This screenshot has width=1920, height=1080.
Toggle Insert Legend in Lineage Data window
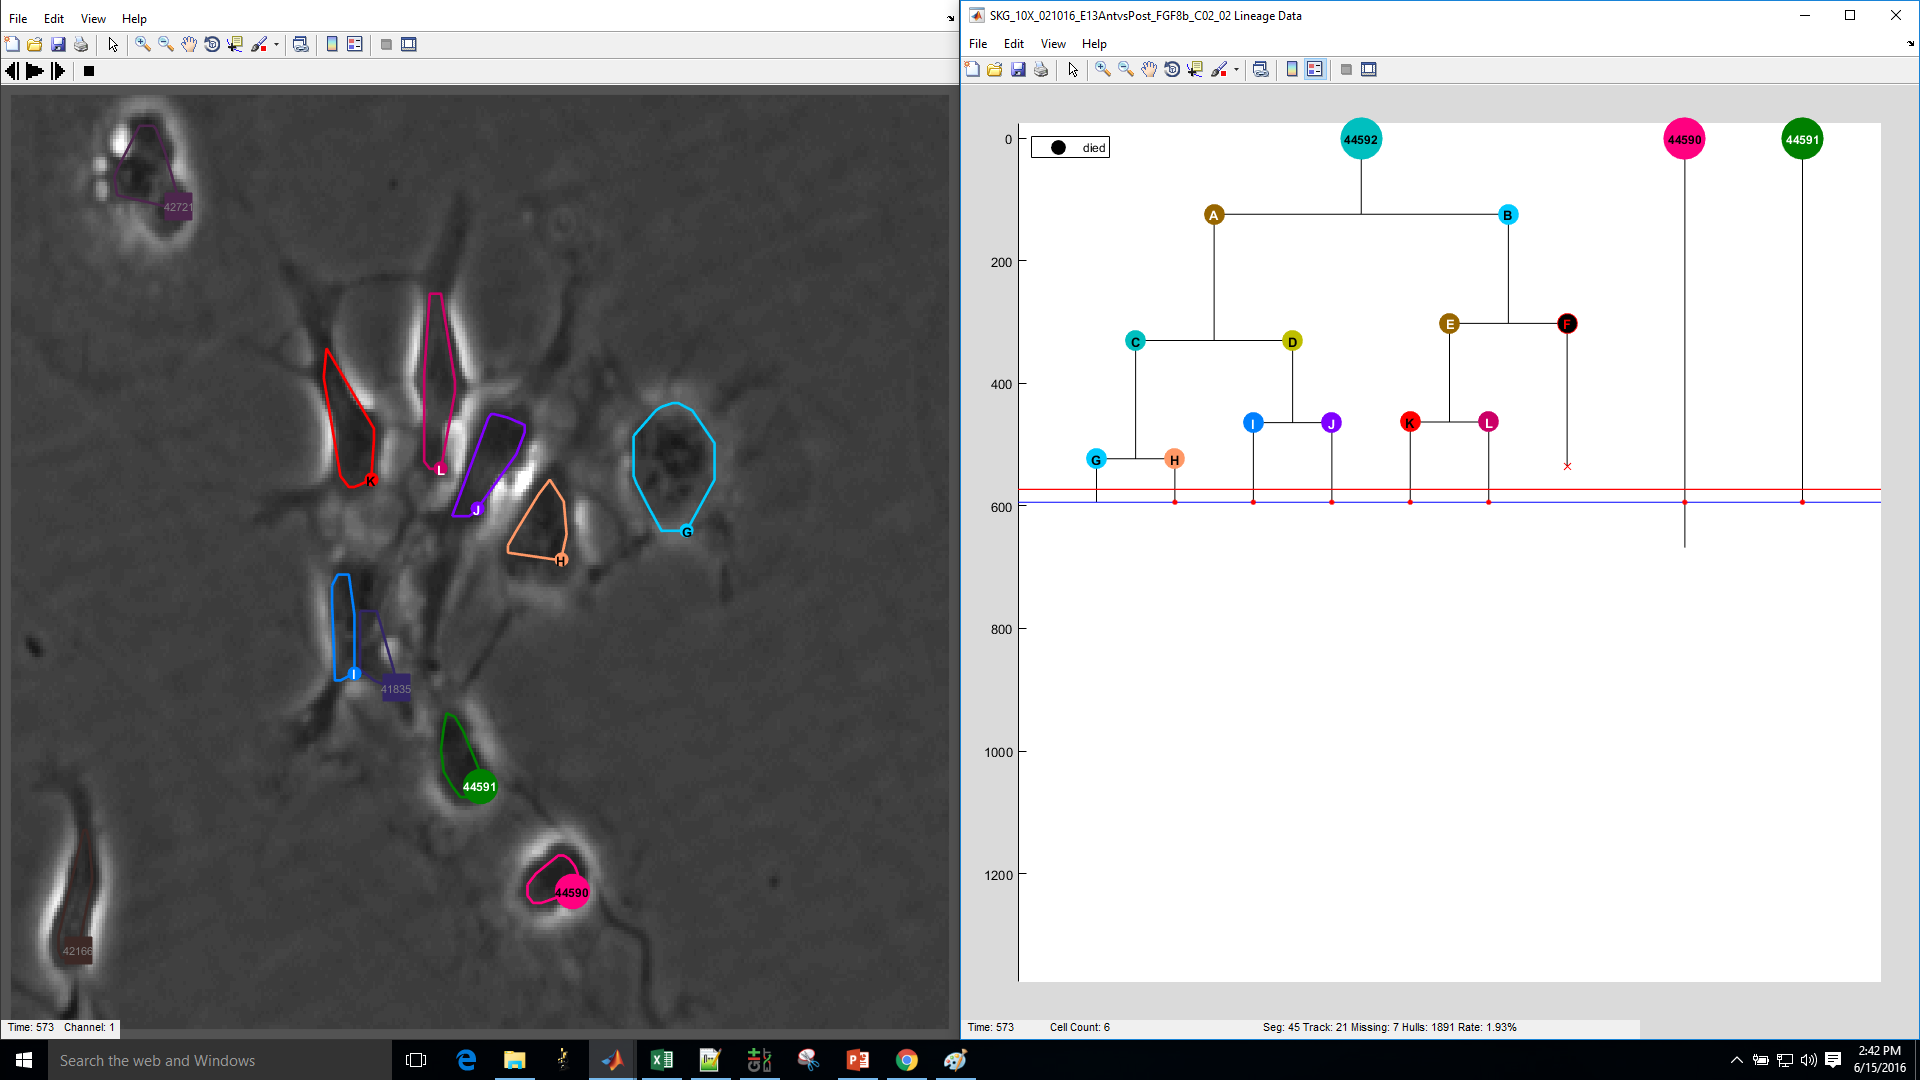pyautogui.click(x=1315, y=69)
